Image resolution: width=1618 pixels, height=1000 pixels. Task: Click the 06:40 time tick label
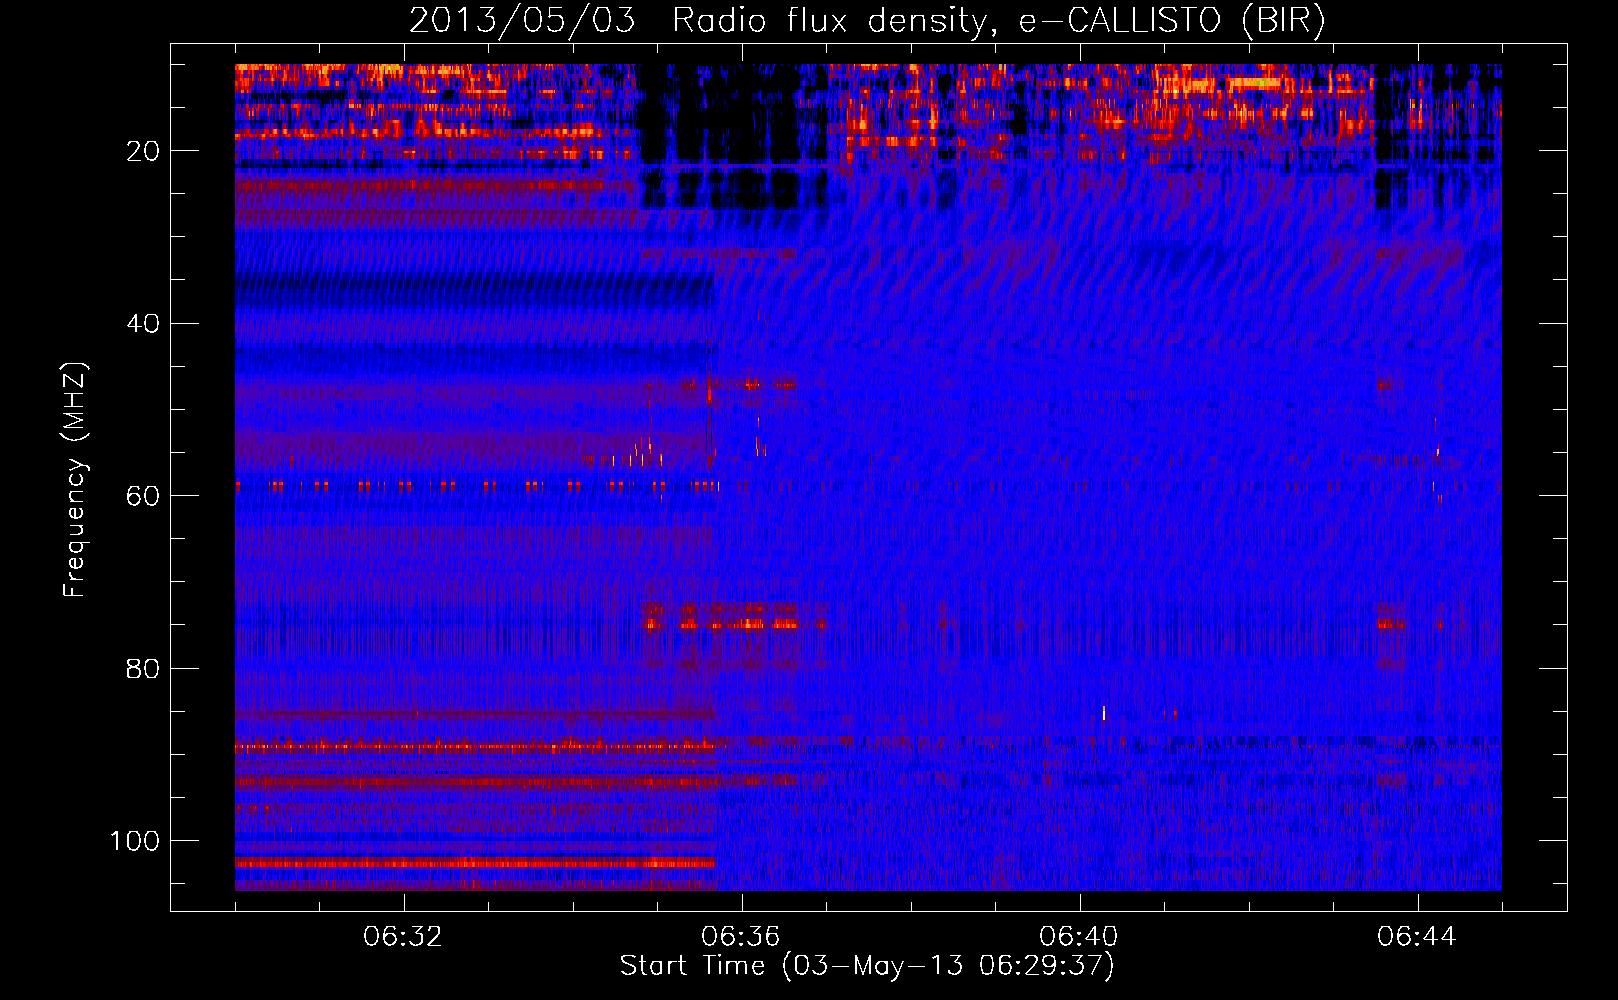click(1079, 937)
